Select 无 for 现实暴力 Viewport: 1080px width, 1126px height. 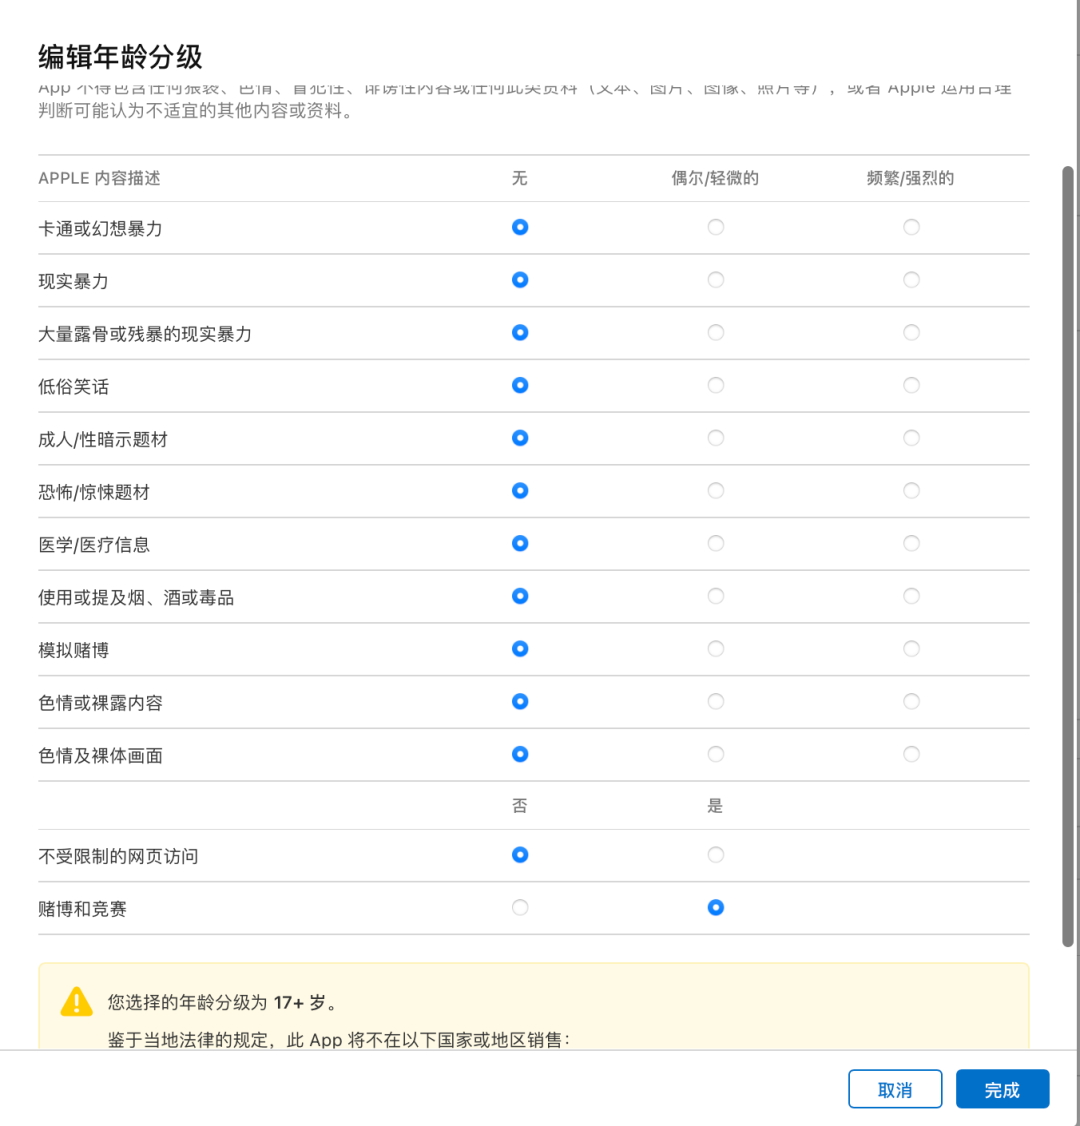[x=520, y=280]
